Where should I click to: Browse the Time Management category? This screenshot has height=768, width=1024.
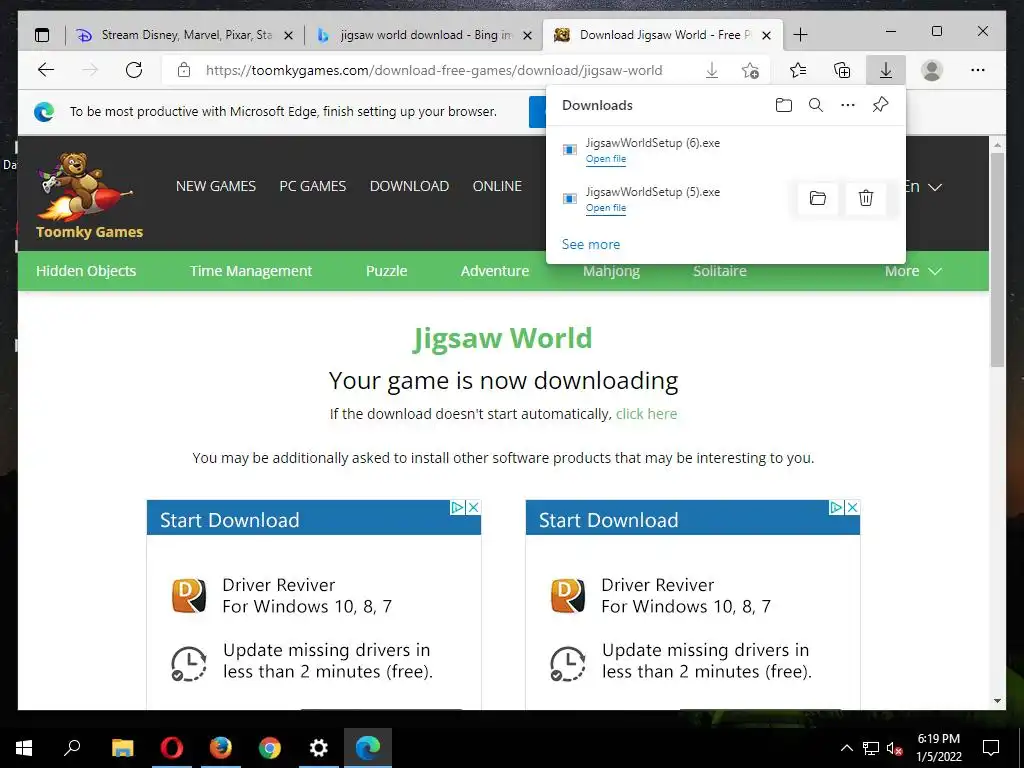[251, 271]
